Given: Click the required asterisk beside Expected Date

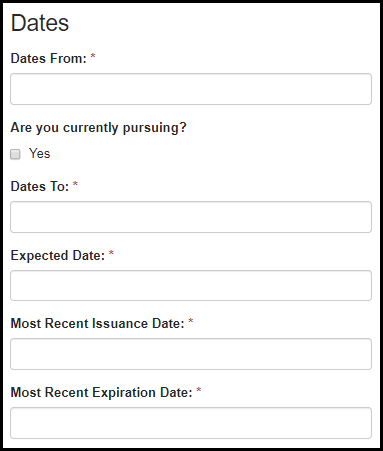Looking at the screenshot, I should (x=111, y=253).
